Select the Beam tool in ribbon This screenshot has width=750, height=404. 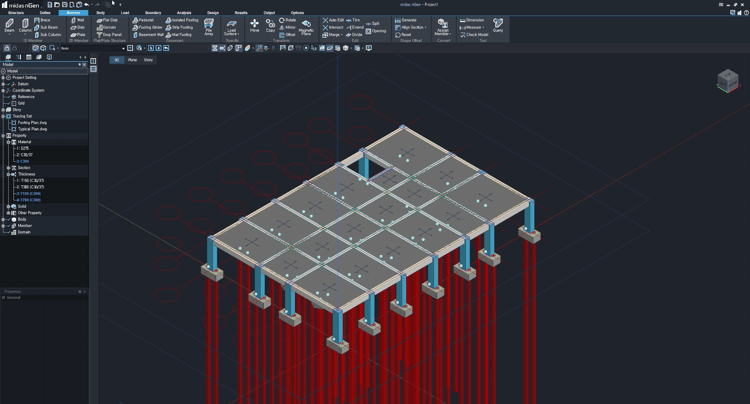(x=10, y=25)
